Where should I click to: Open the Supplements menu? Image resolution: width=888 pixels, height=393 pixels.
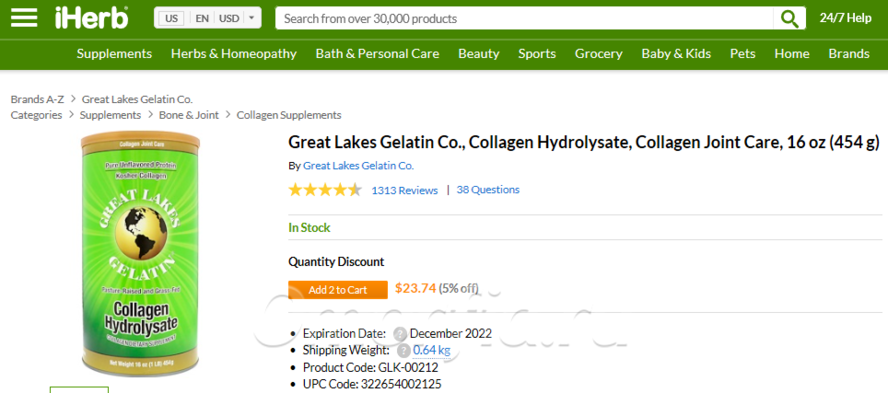(x=114, y=54)
